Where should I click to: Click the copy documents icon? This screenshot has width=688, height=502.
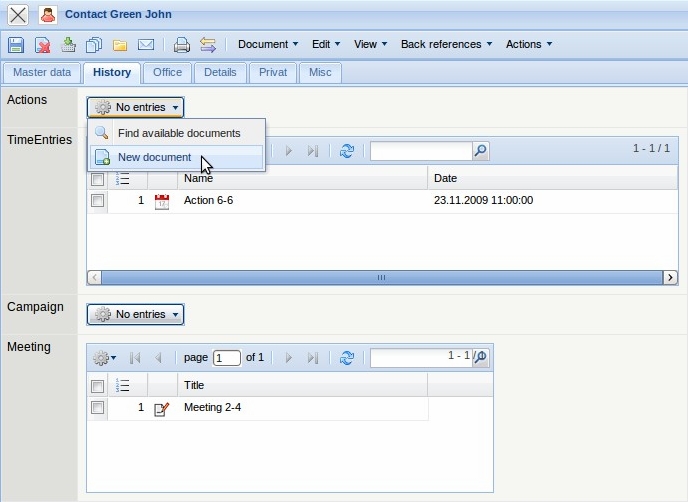pos(94,44)
